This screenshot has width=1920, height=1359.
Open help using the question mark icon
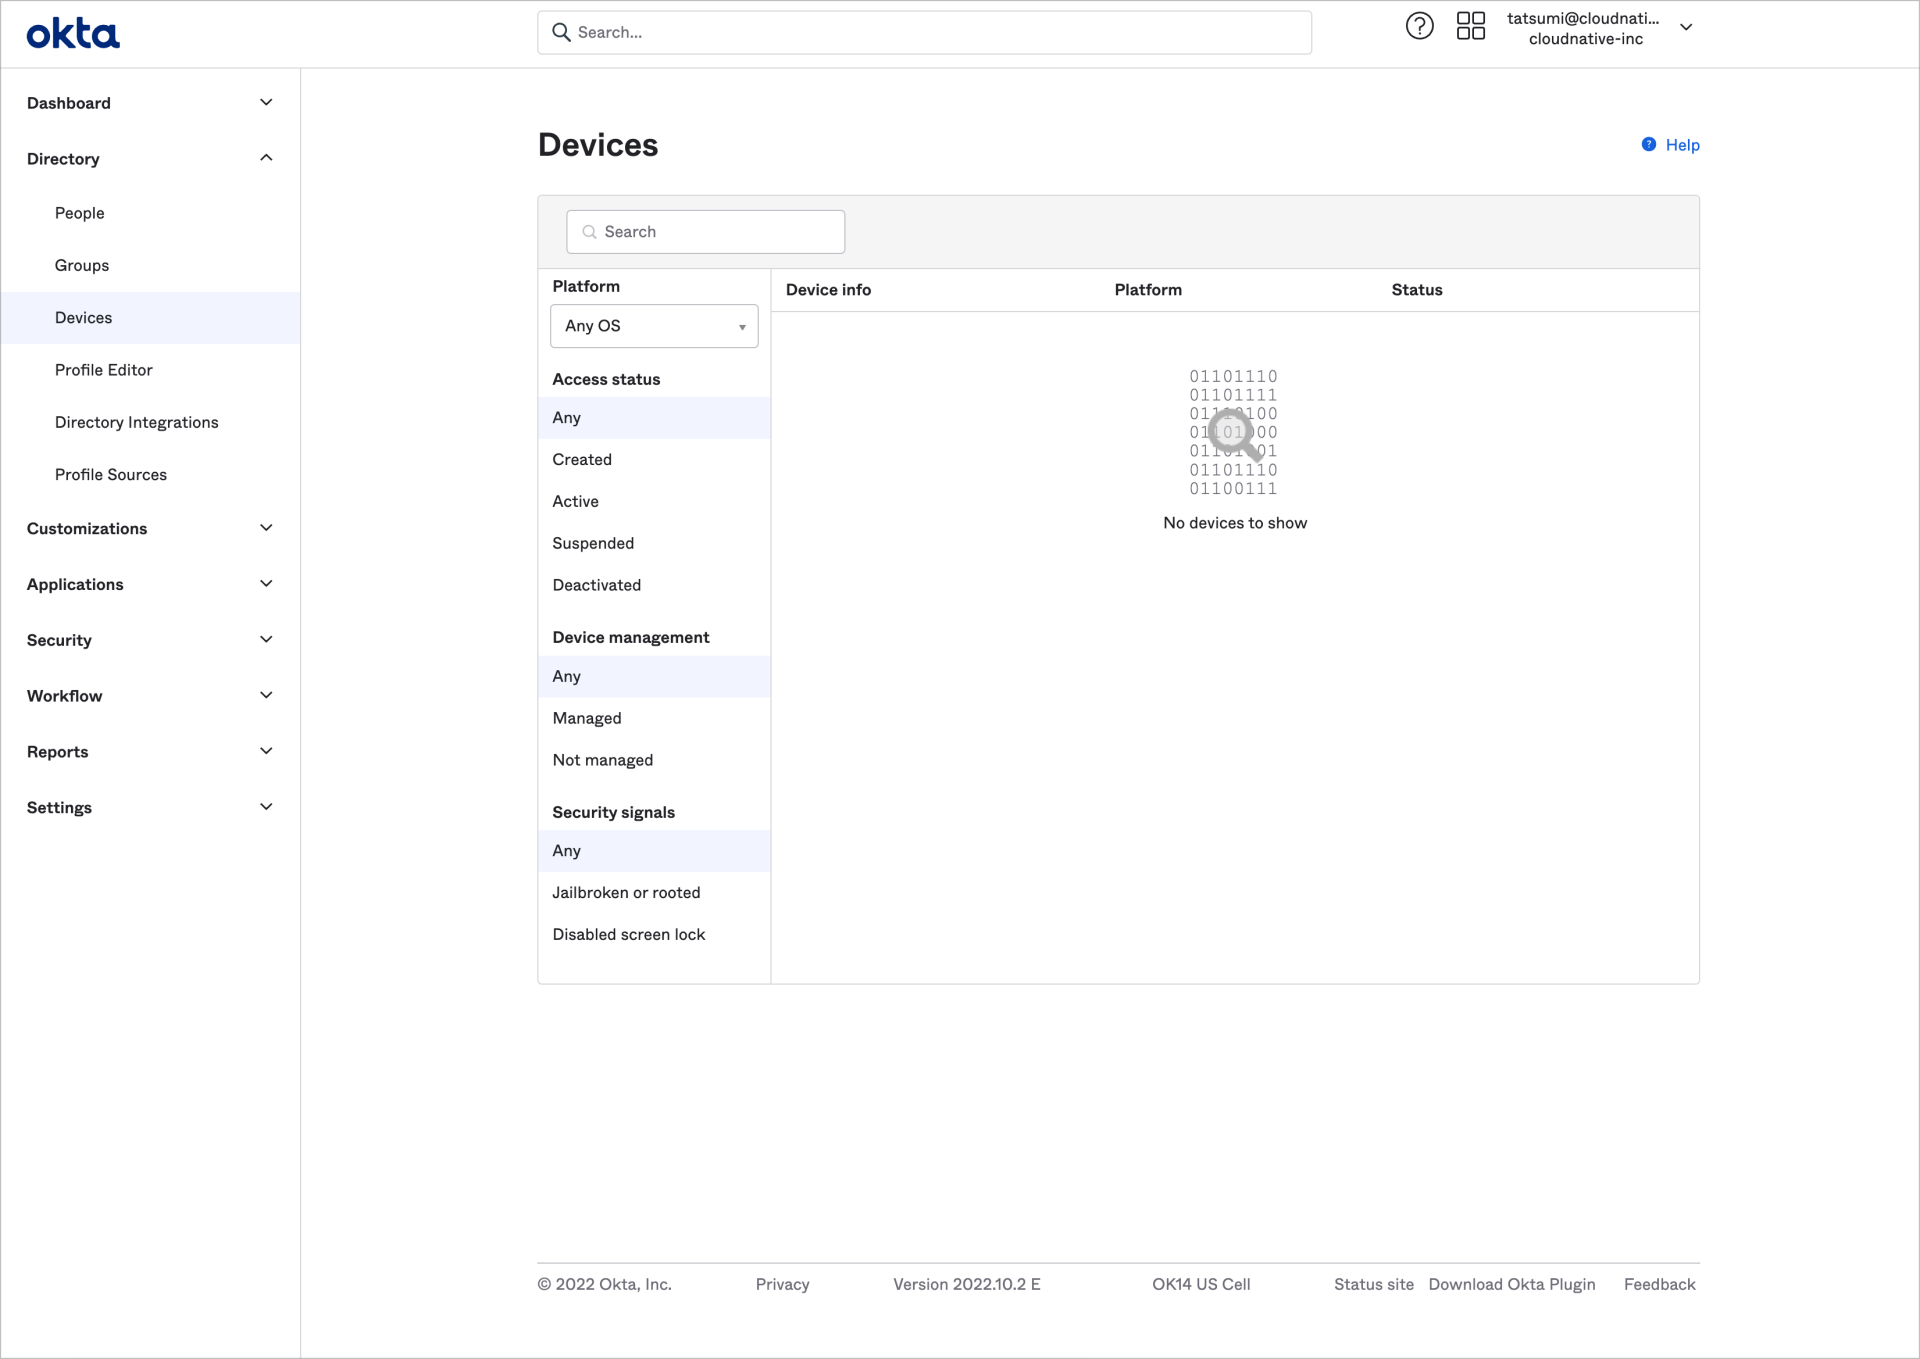tap(1419, 26)
